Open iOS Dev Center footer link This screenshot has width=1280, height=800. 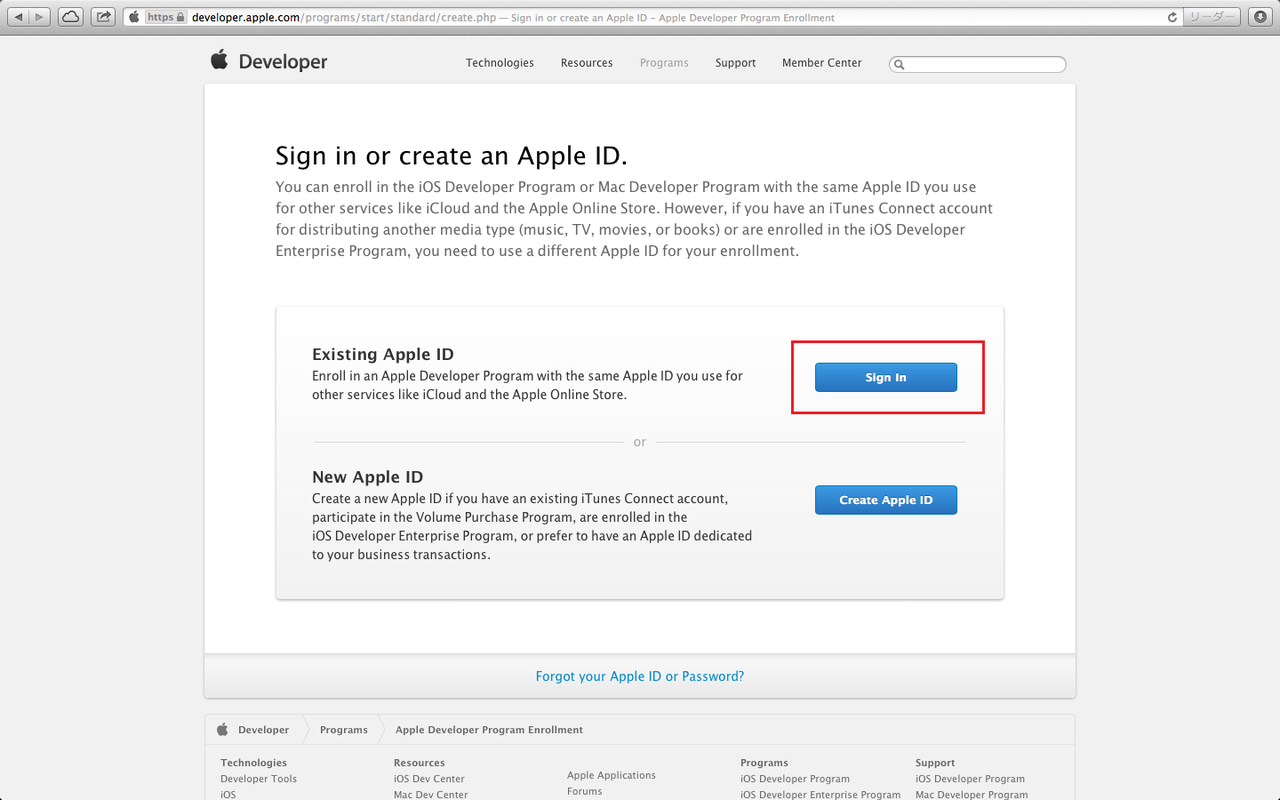[429, 779]
